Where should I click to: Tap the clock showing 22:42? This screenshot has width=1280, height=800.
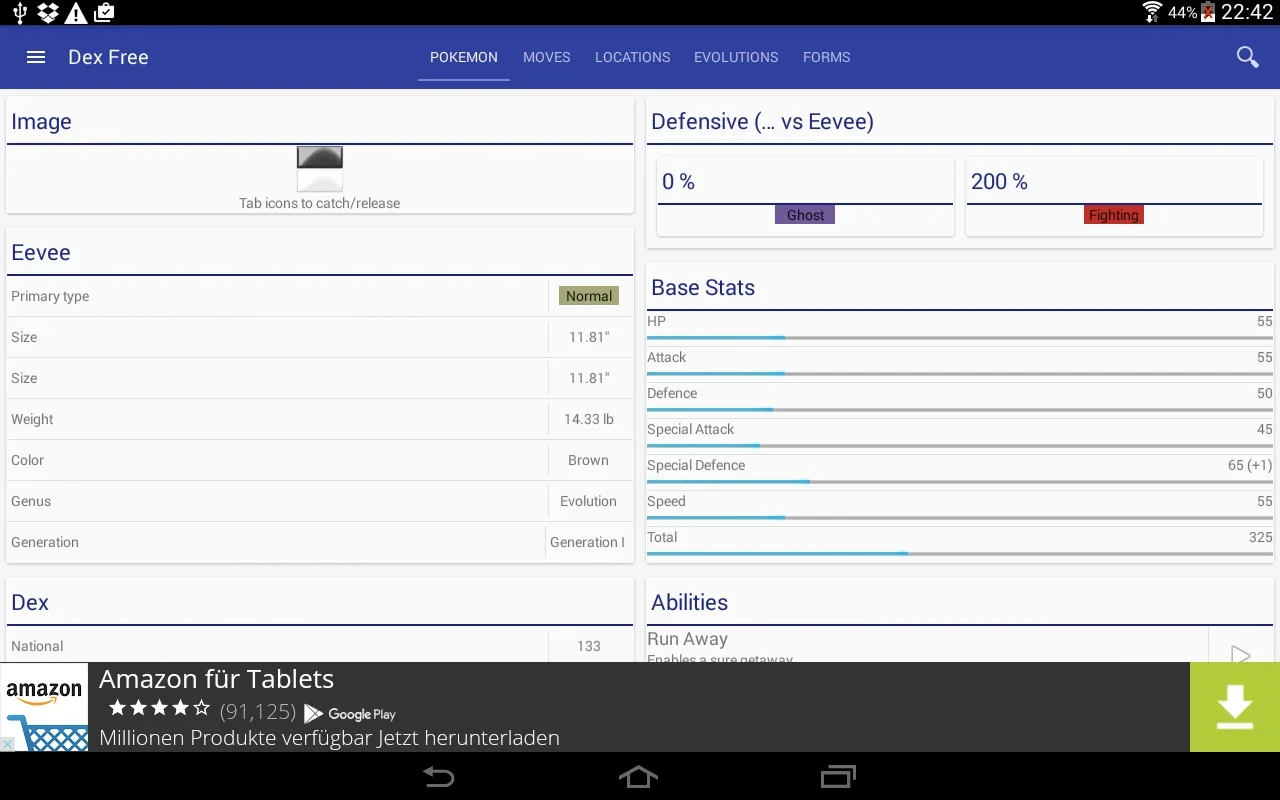pos(1247,12)
